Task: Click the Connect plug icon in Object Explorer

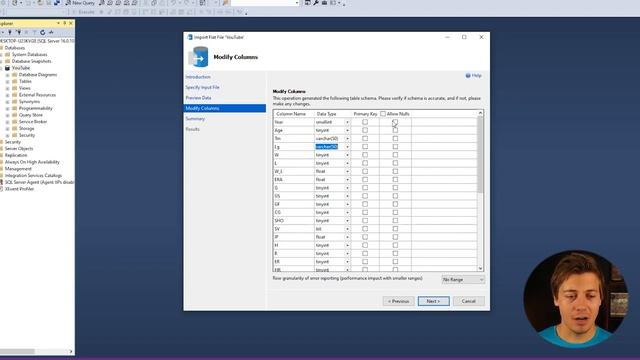Action: [x=10, y=32]
